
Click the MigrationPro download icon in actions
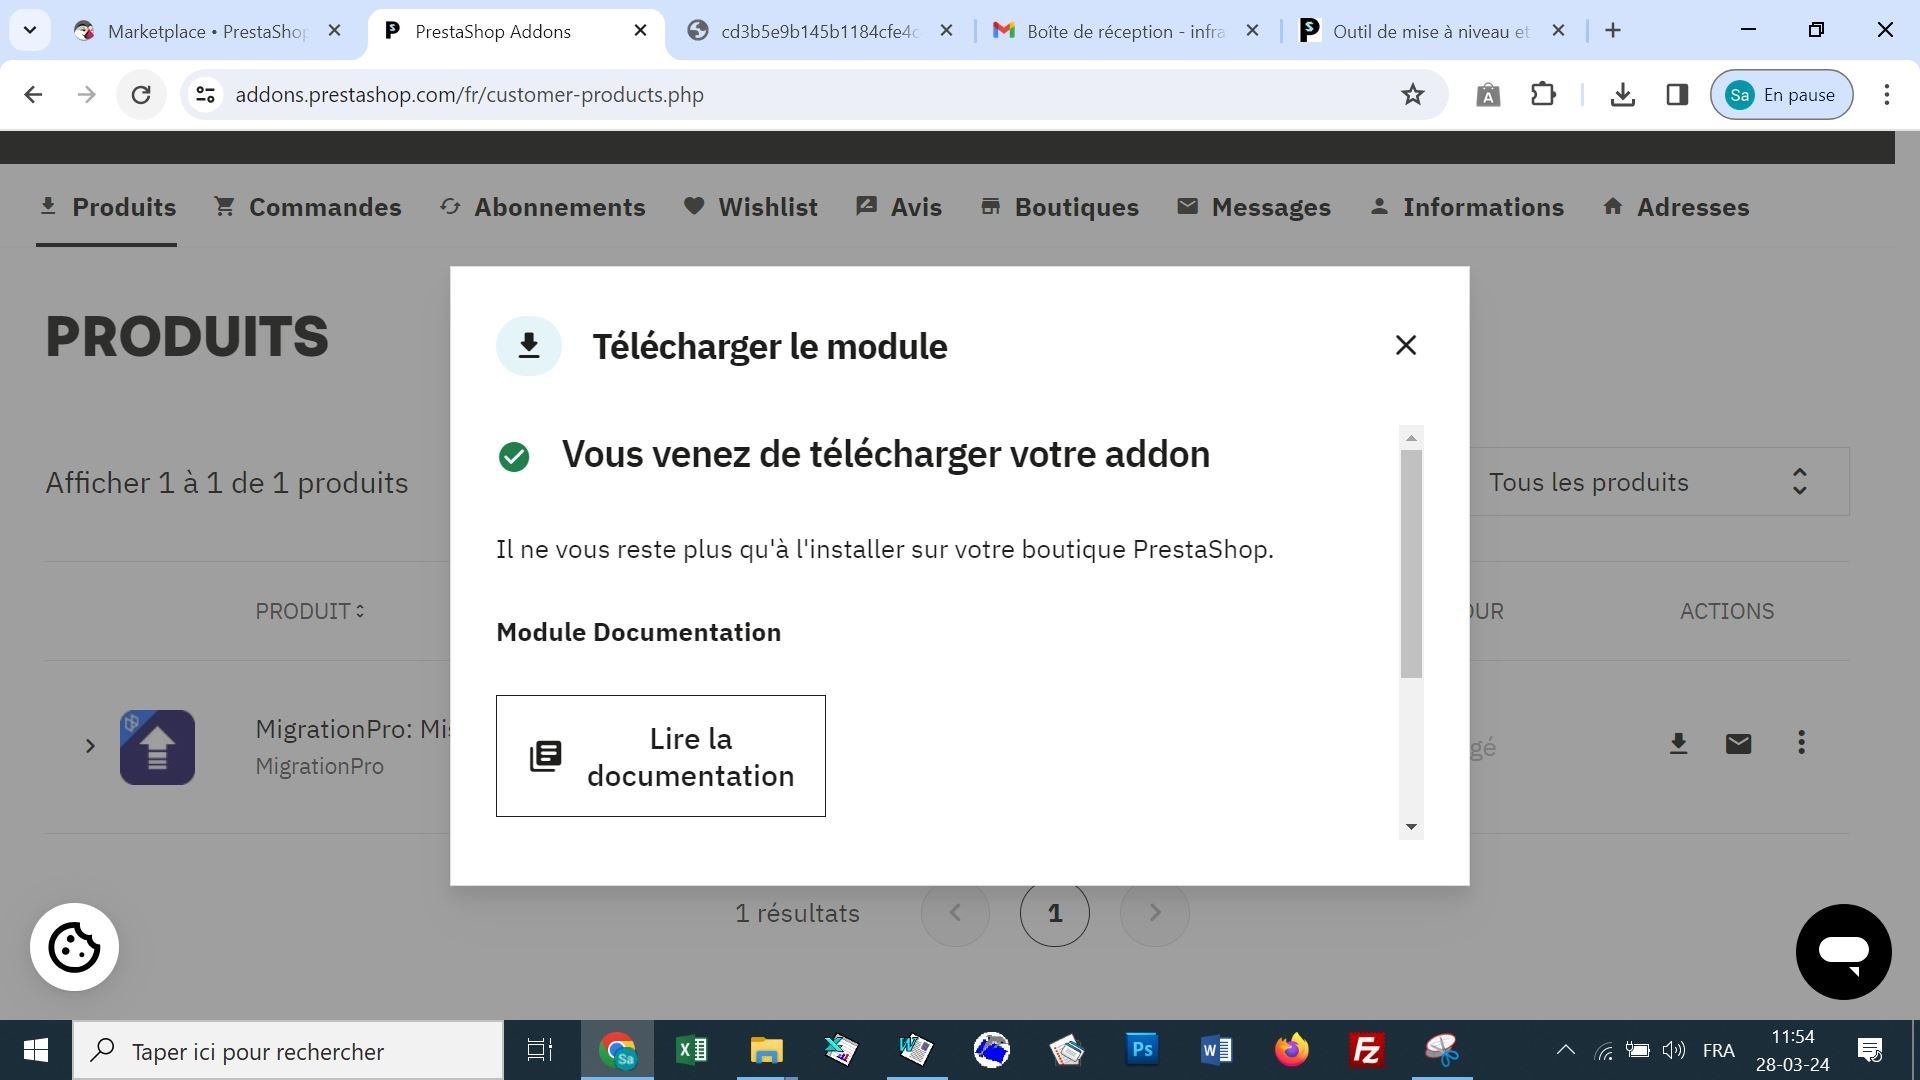tap(1678, 744)
